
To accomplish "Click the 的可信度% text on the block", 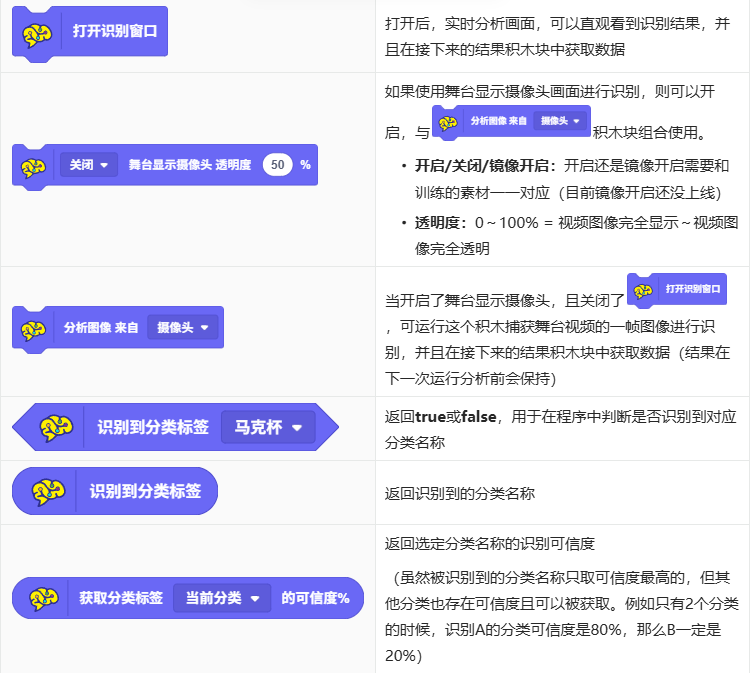I will pyautogui.click(x=315, y=598).
